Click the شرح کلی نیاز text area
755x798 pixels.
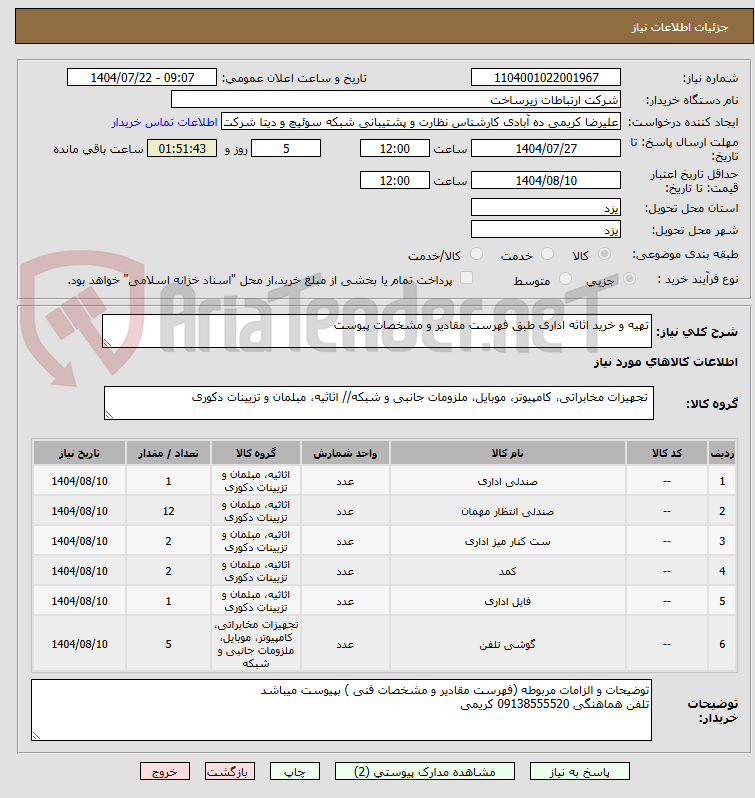pyautogui.click(x=377, y=331)
